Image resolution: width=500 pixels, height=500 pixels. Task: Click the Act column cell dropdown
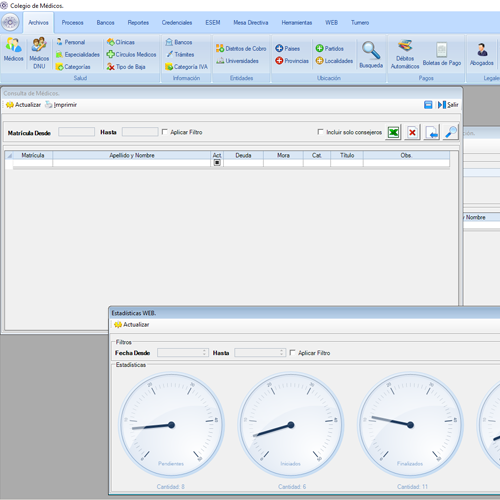[217, 162]
